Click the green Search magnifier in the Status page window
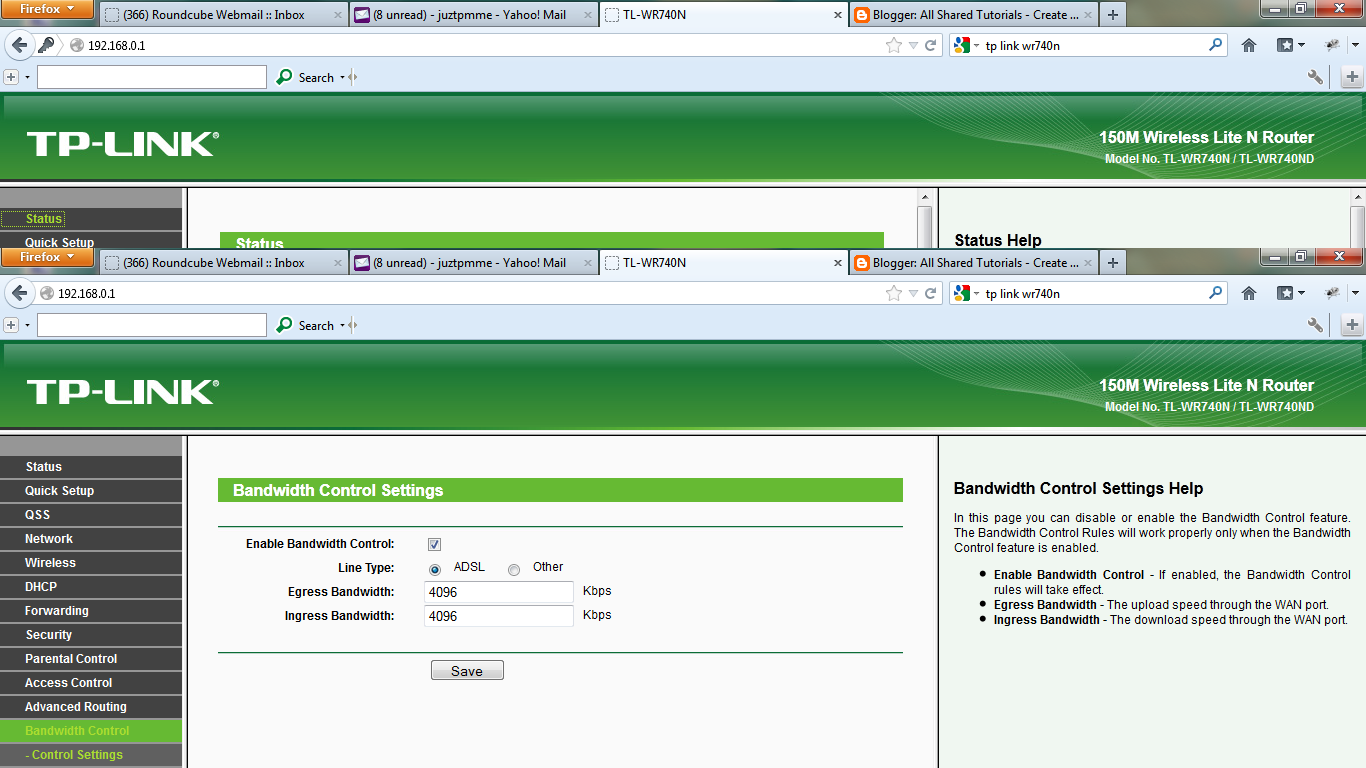 coord(285,77)
